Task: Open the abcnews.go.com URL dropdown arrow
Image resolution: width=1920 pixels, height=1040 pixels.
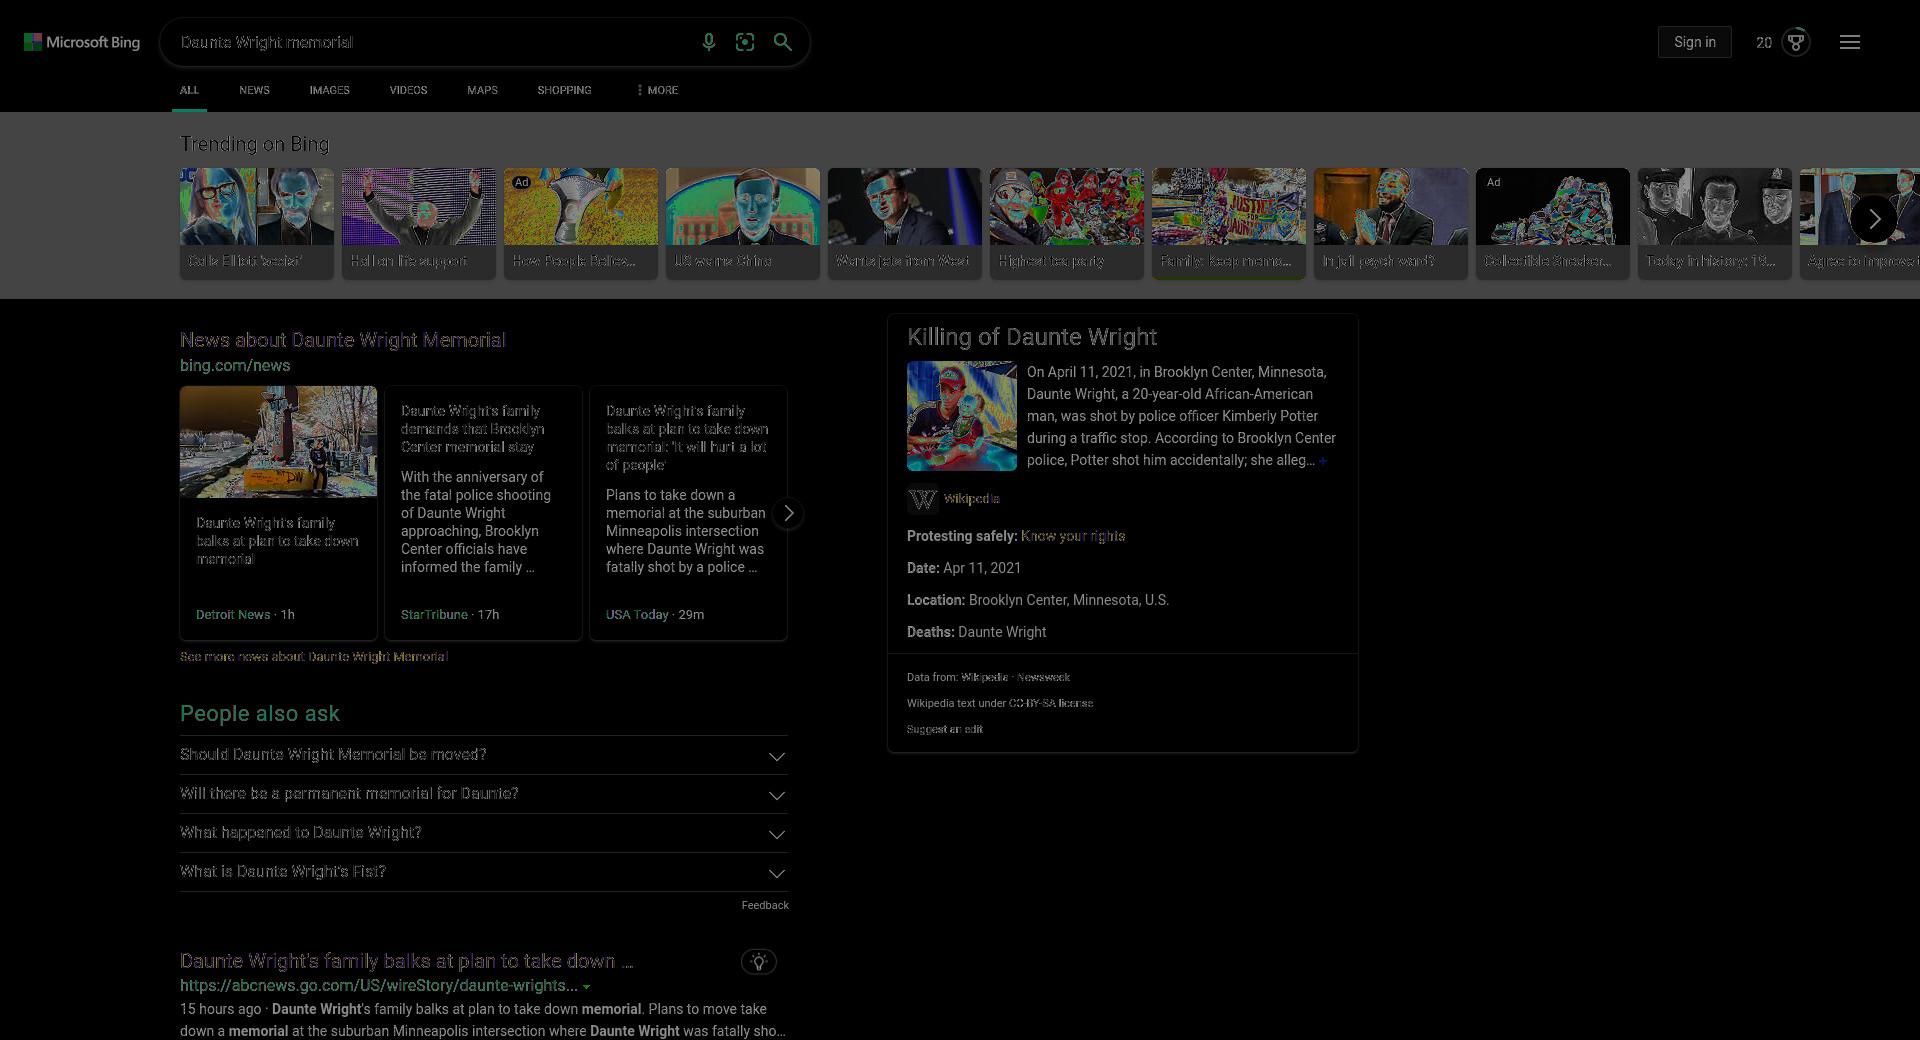Action: pyautogui.click(x=587, y=987)
